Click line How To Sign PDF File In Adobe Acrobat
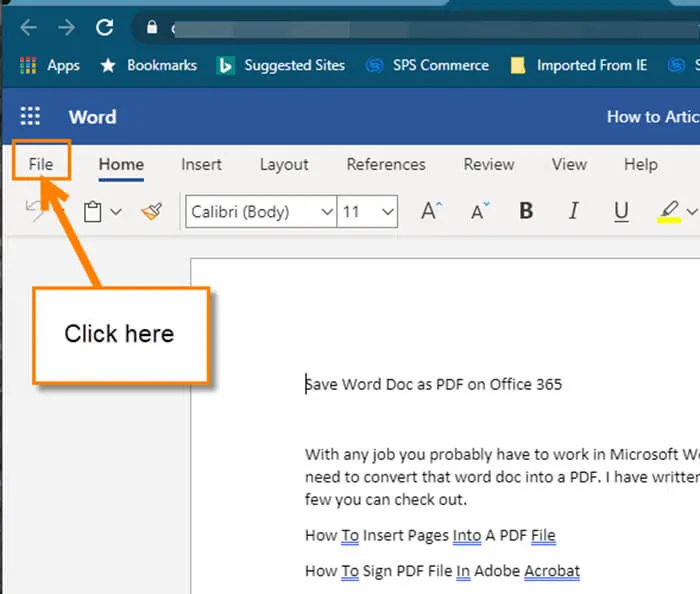Image resolution: width=700 pixels, height=594 pixels. (442, 571)
